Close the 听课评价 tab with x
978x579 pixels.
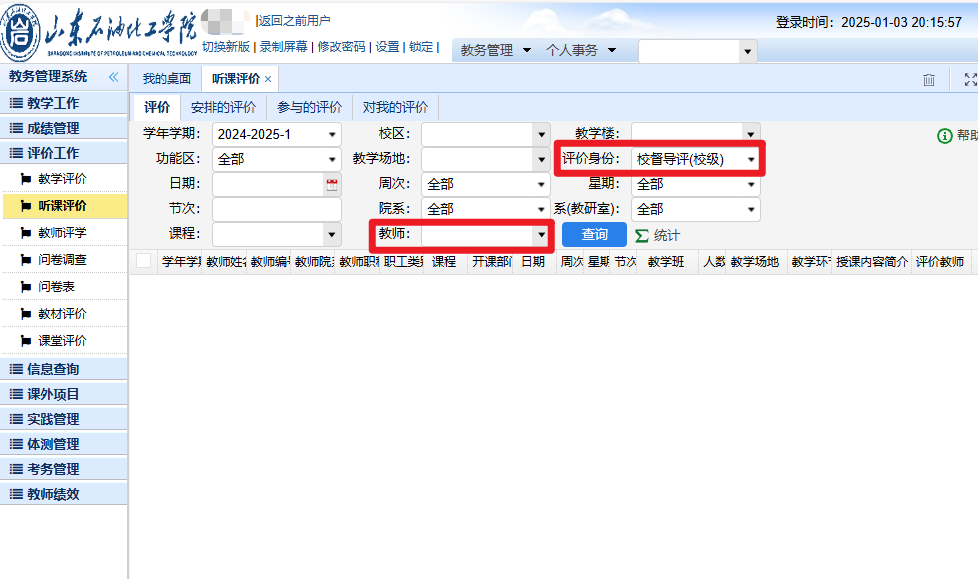pos(268,79)
